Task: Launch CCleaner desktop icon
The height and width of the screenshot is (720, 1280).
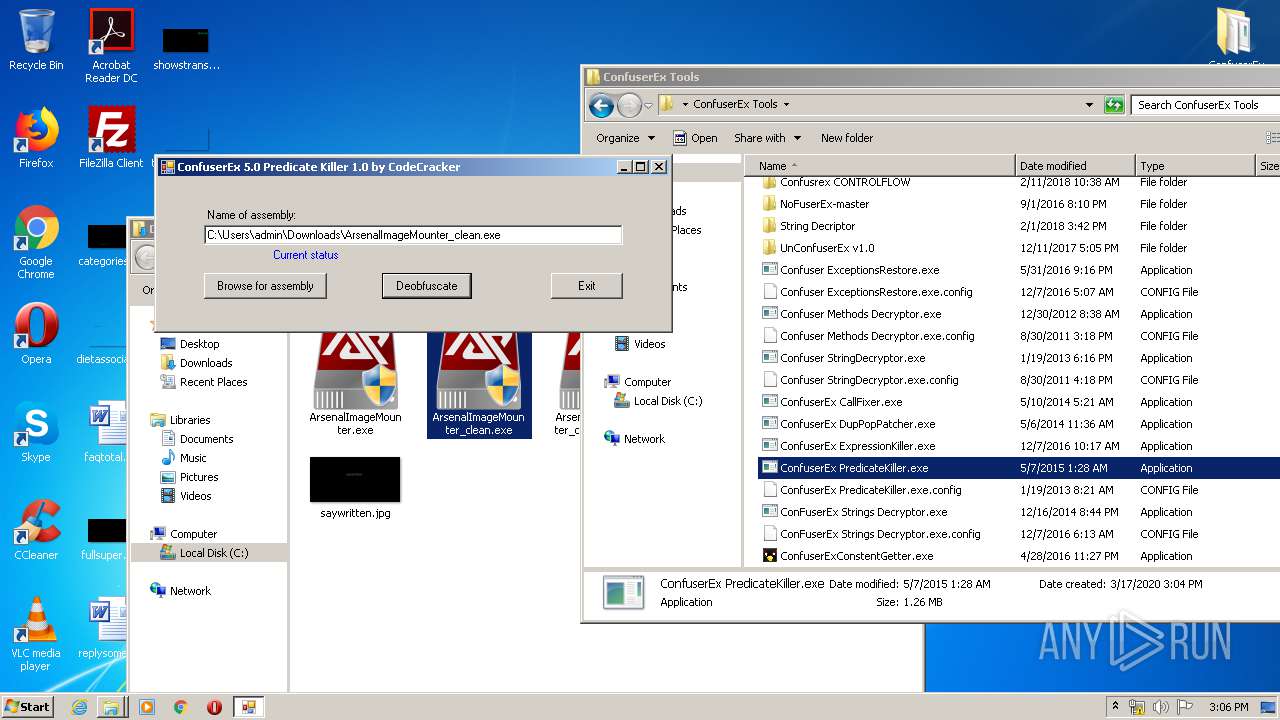Action: tap(36, 530)
